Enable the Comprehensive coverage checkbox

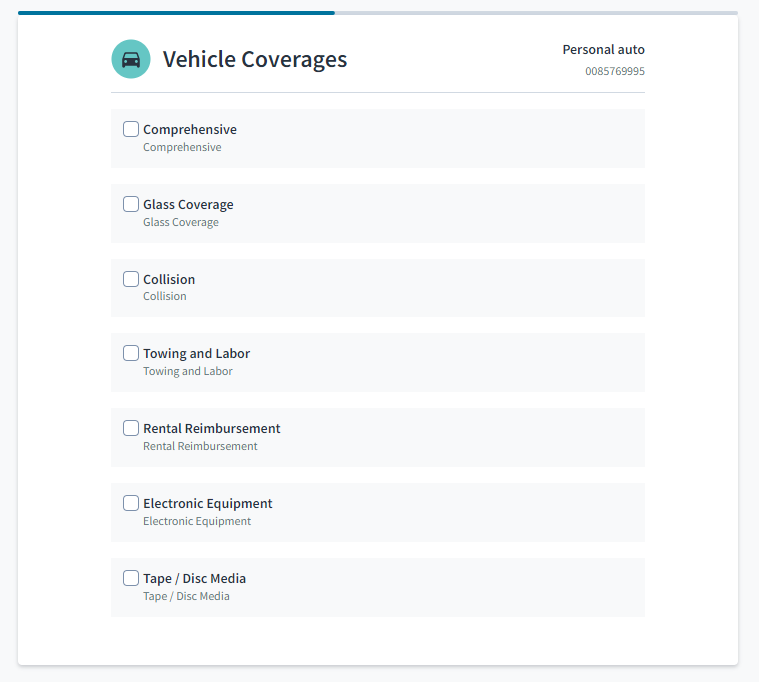131,129
